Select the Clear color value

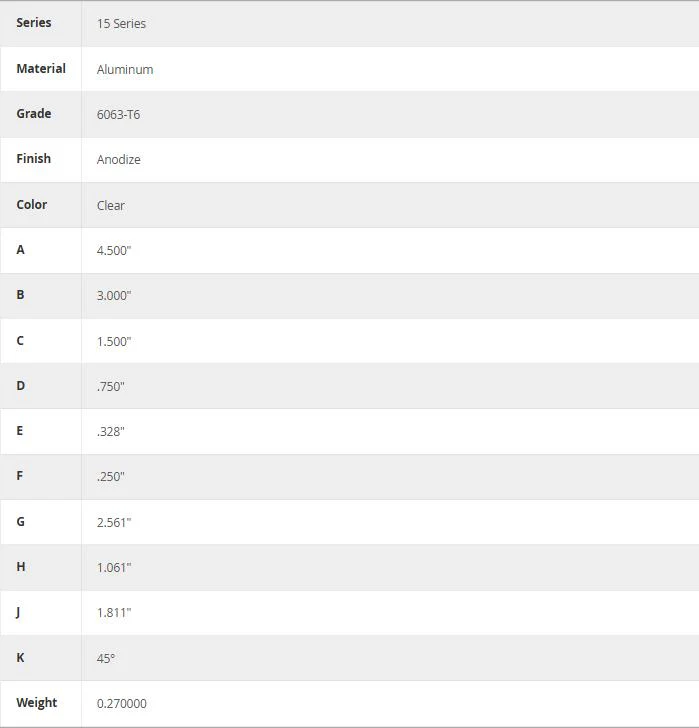(110, 206)
